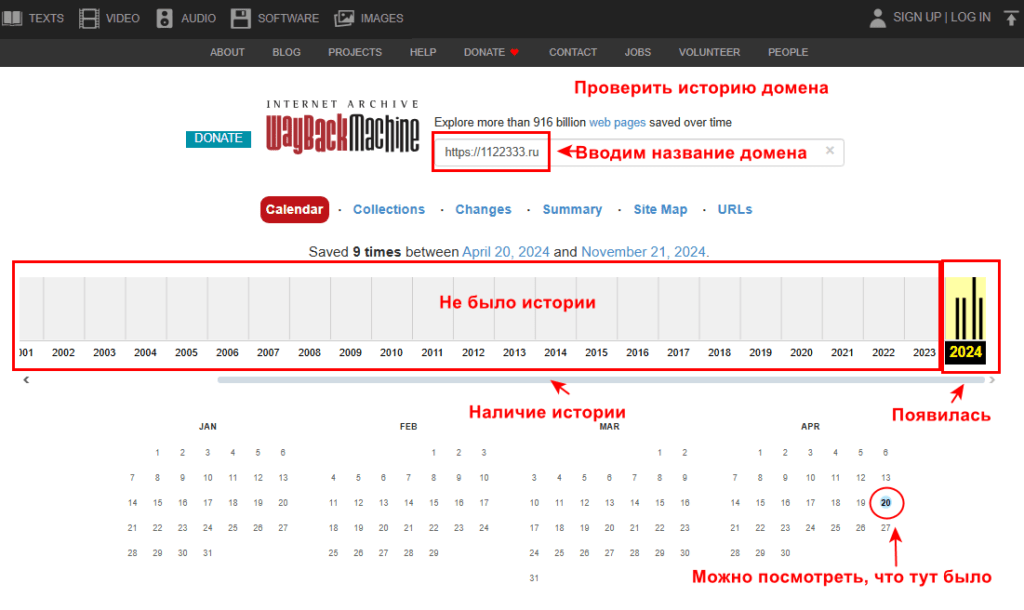Open the April 20, 2024 capture link
The image size is (1024, 610).
506,252
